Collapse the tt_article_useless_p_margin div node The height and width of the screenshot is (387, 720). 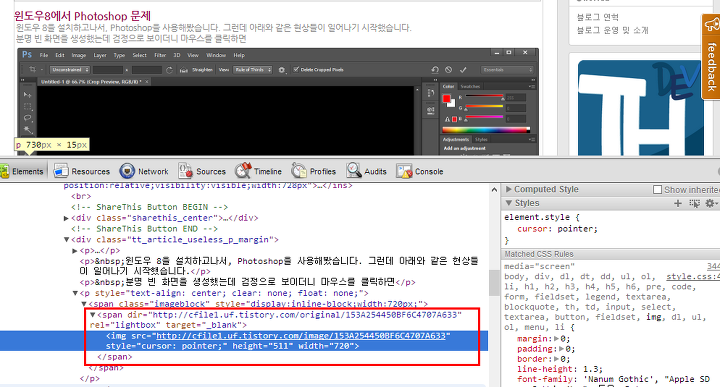coord(66,240)
